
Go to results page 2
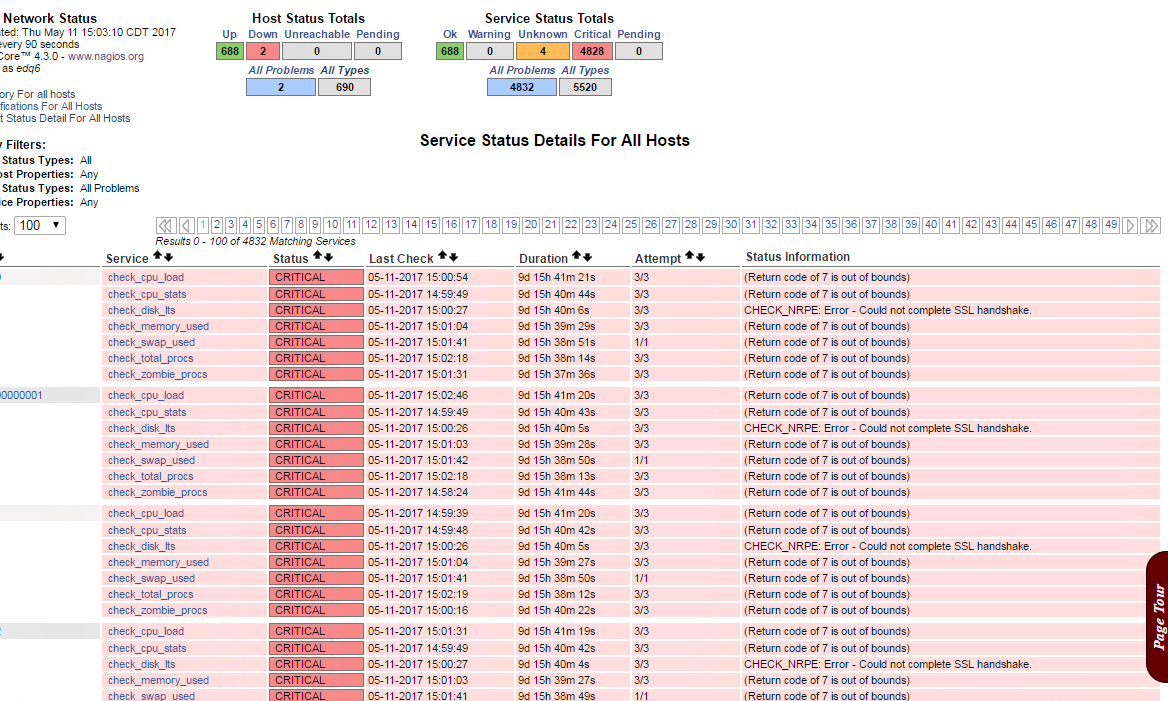[x=217, y=224]
